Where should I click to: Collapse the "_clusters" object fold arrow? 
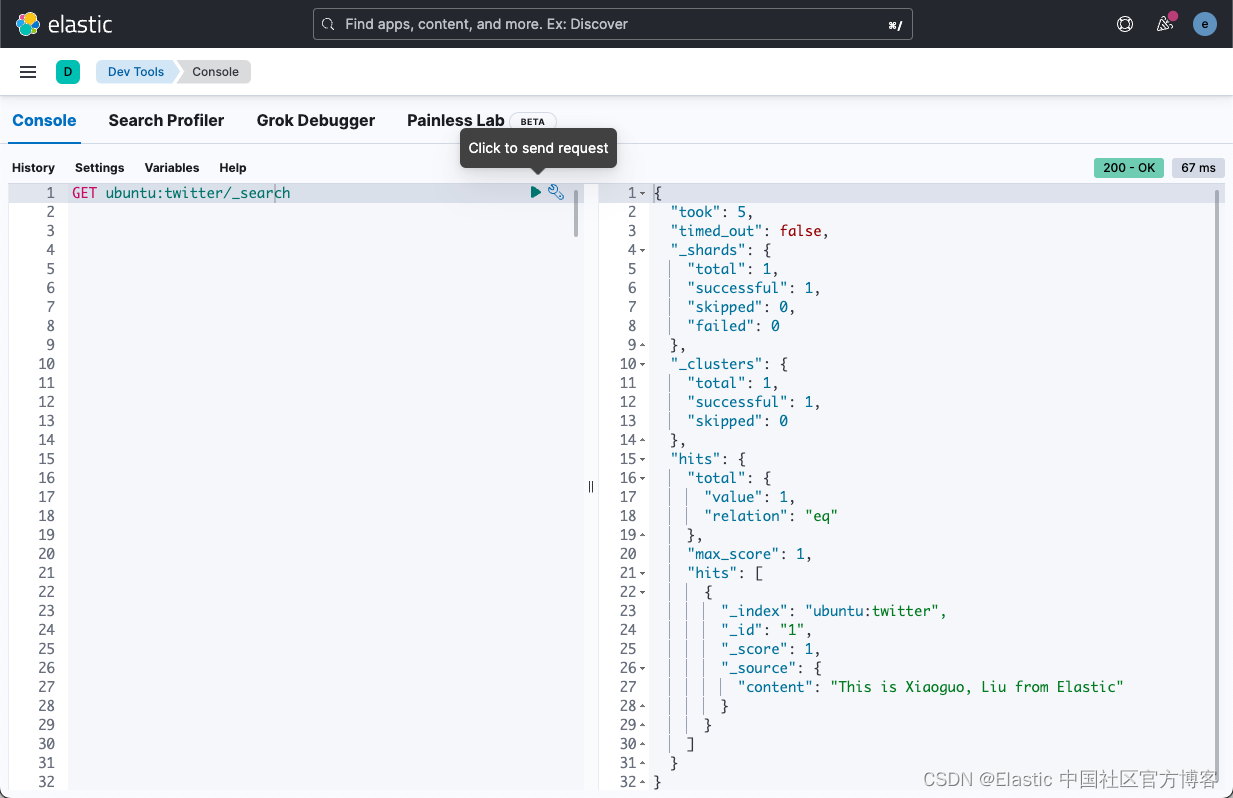click(643, 364)
